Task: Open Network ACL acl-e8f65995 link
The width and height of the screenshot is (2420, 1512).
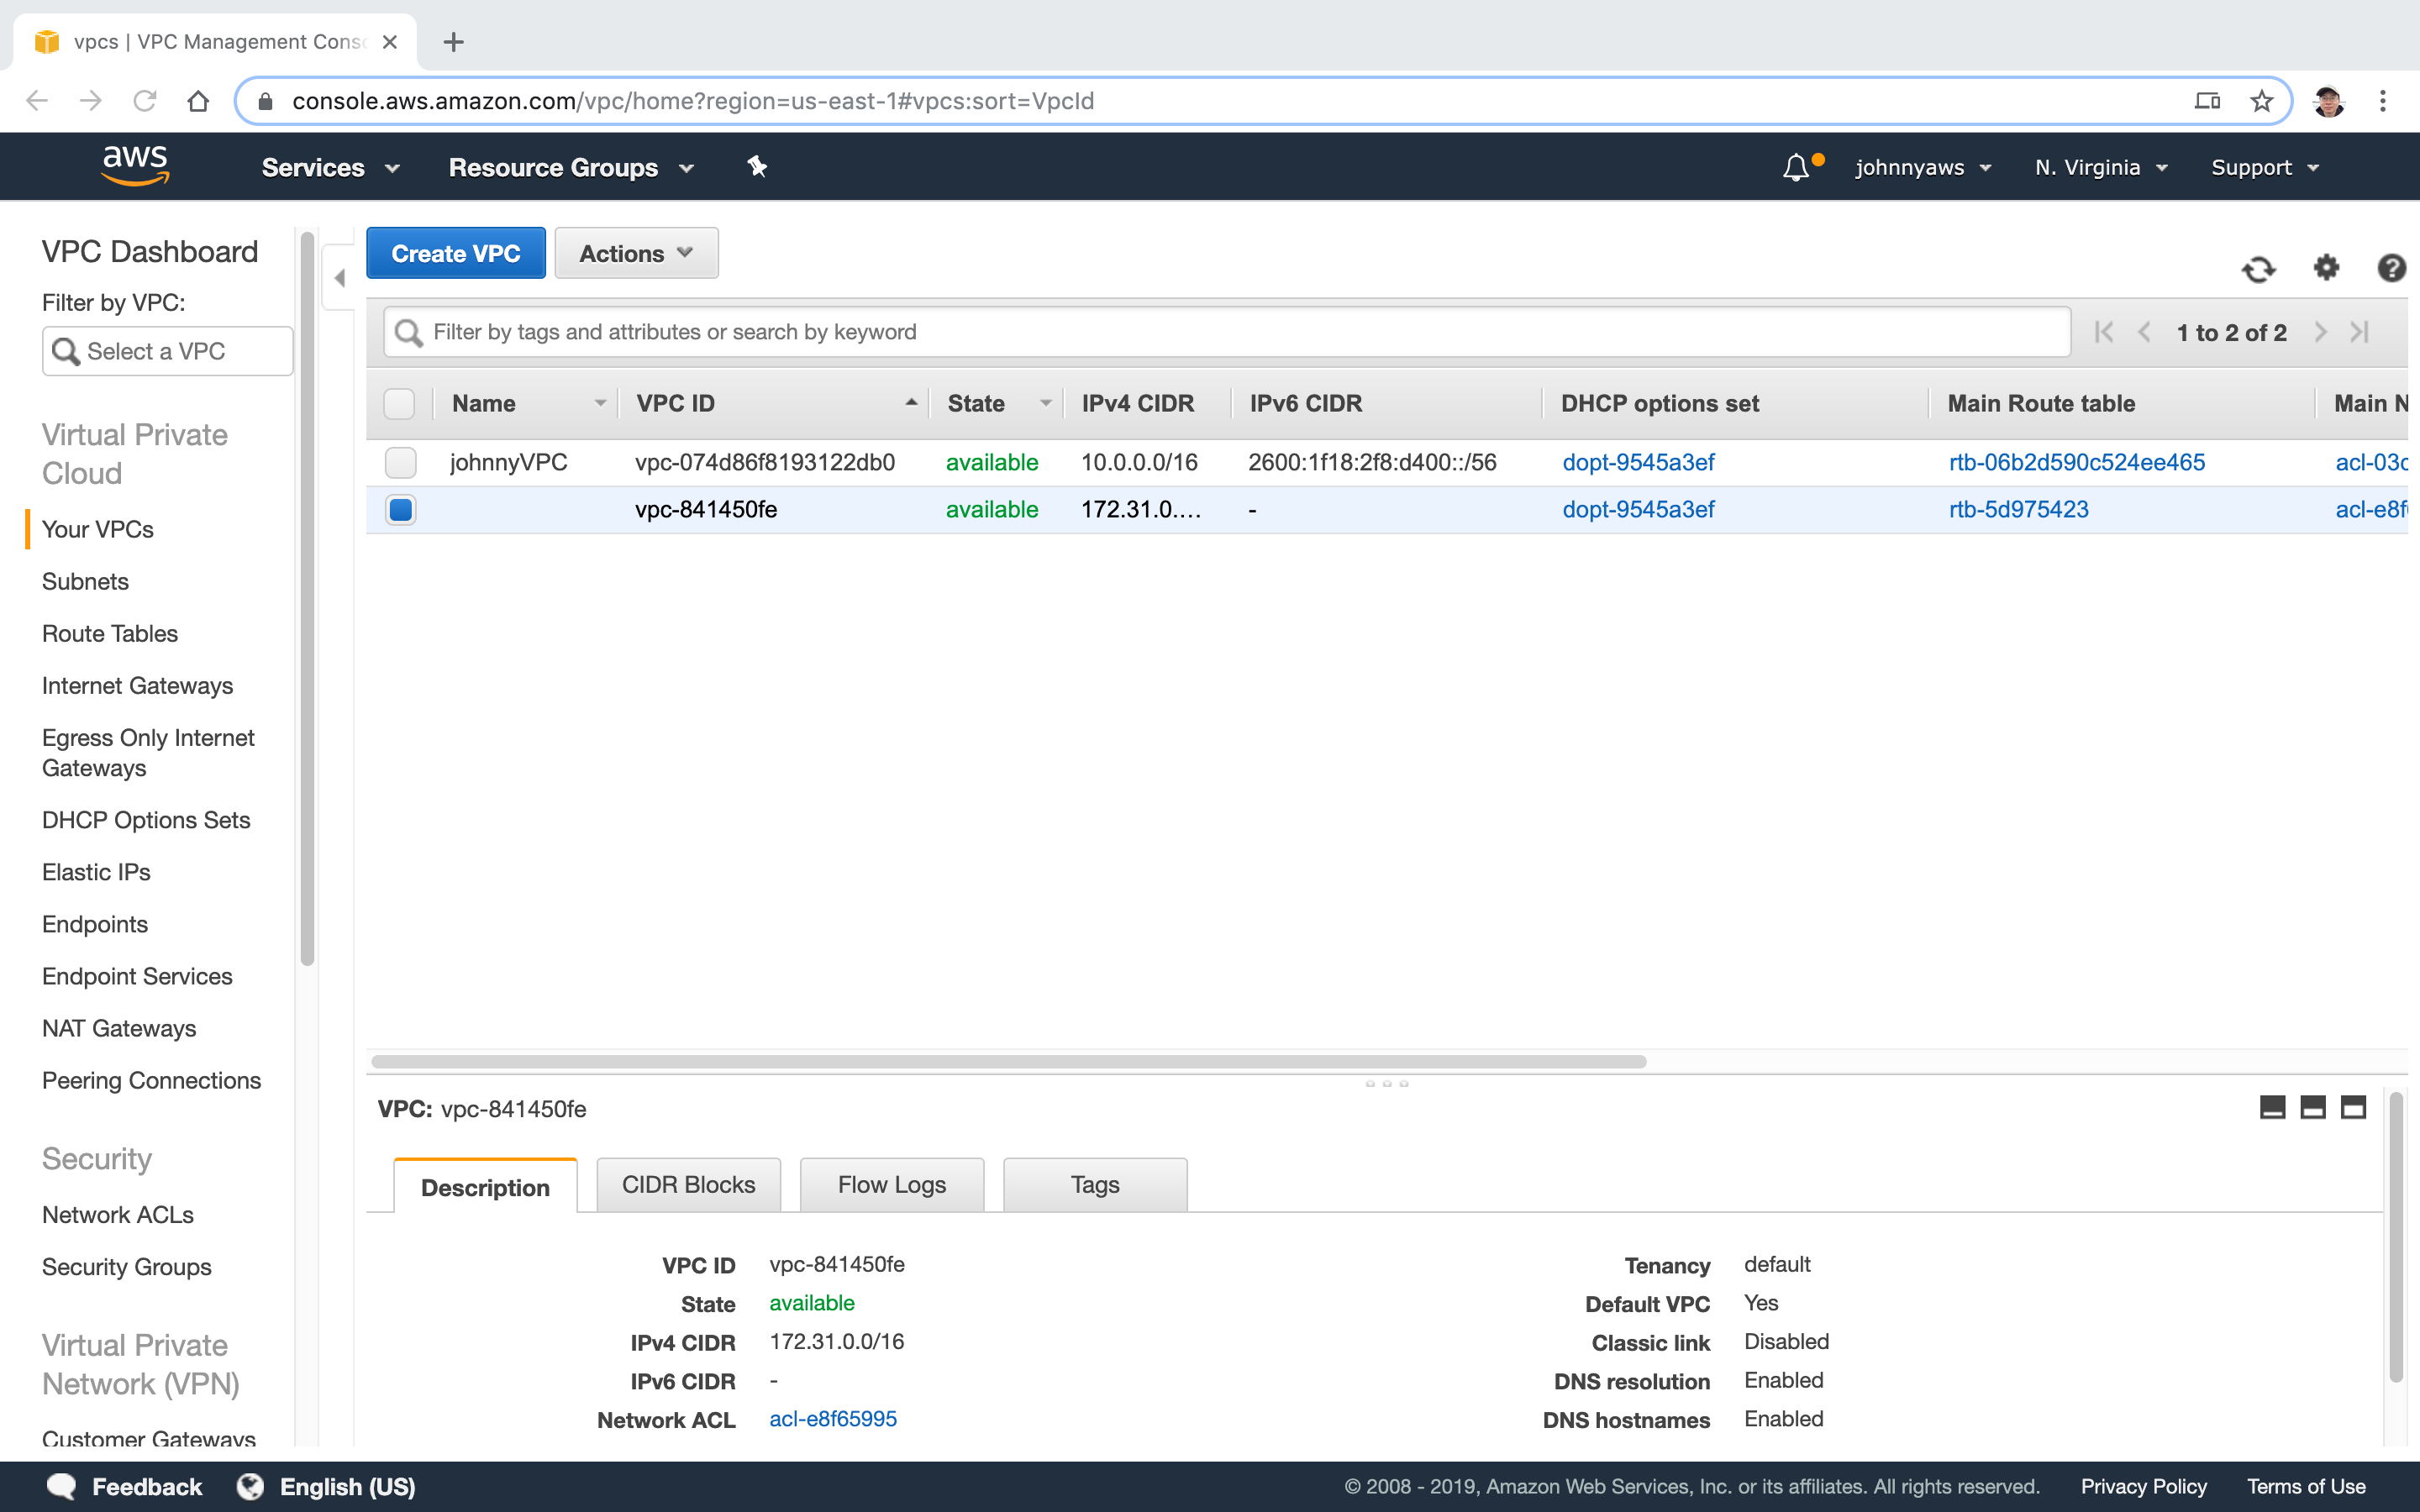Action: [833, 1418]
